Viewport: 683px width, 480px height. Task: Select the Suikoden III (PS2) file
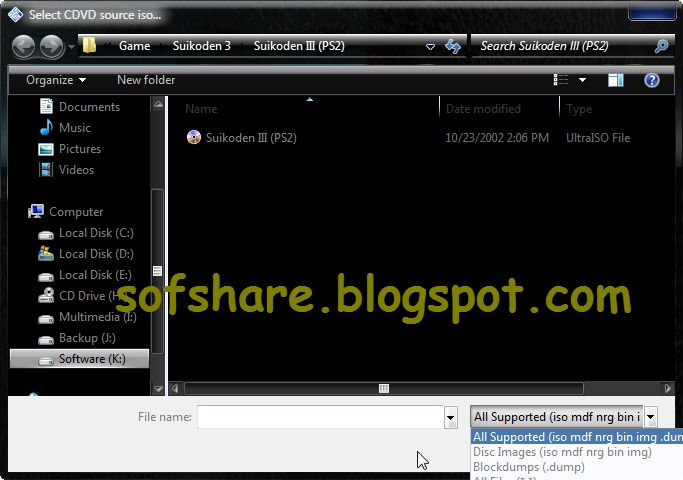click(251, 138)
